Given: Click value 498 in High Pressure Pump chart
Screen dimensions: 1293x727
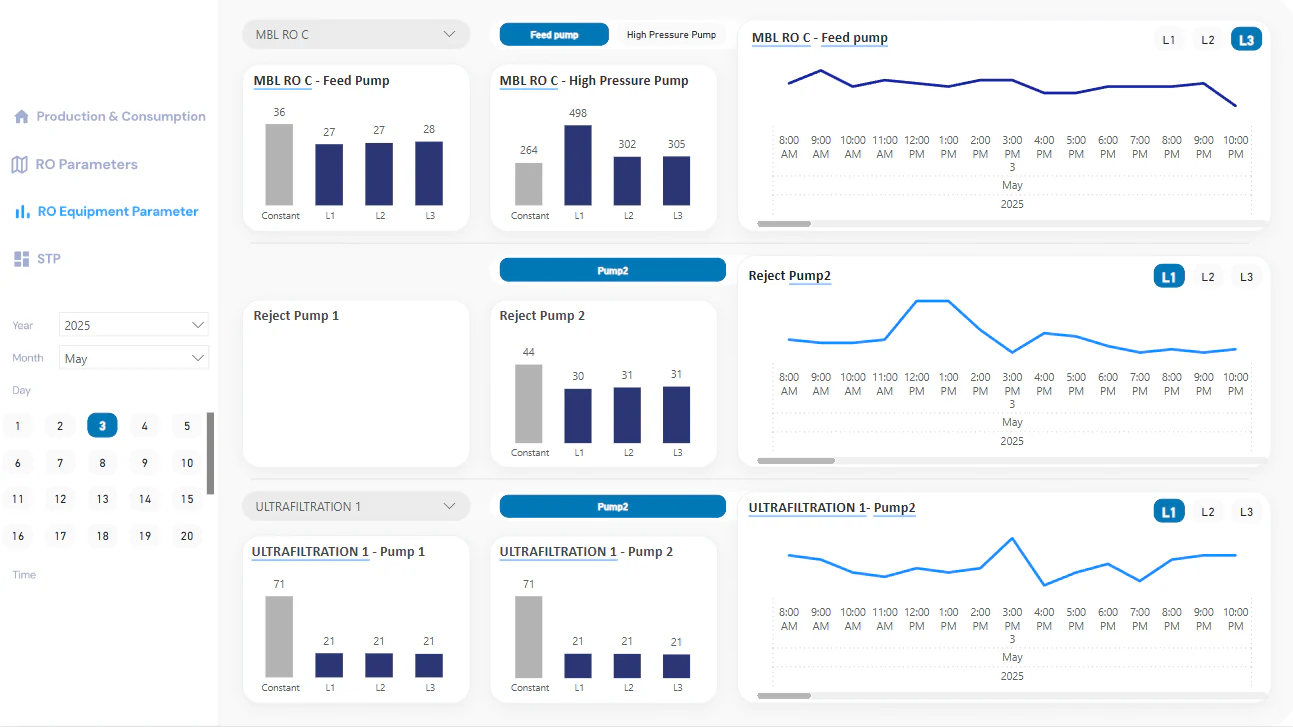Looking at the screenshot, I should [578, 113].
